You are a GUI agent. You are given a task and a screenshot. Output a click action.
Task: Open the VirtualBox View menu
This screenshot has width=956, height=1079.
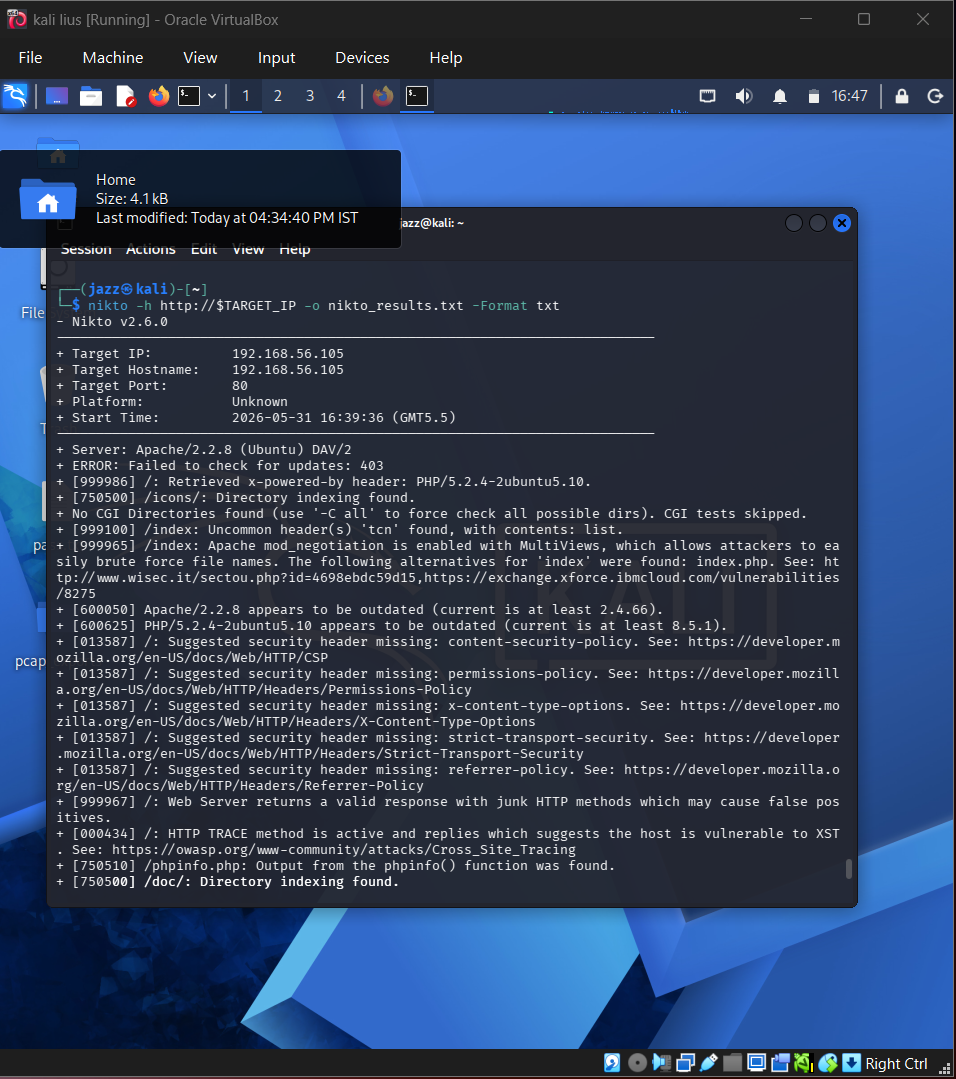pyautogui.click(x=200, y=58)
